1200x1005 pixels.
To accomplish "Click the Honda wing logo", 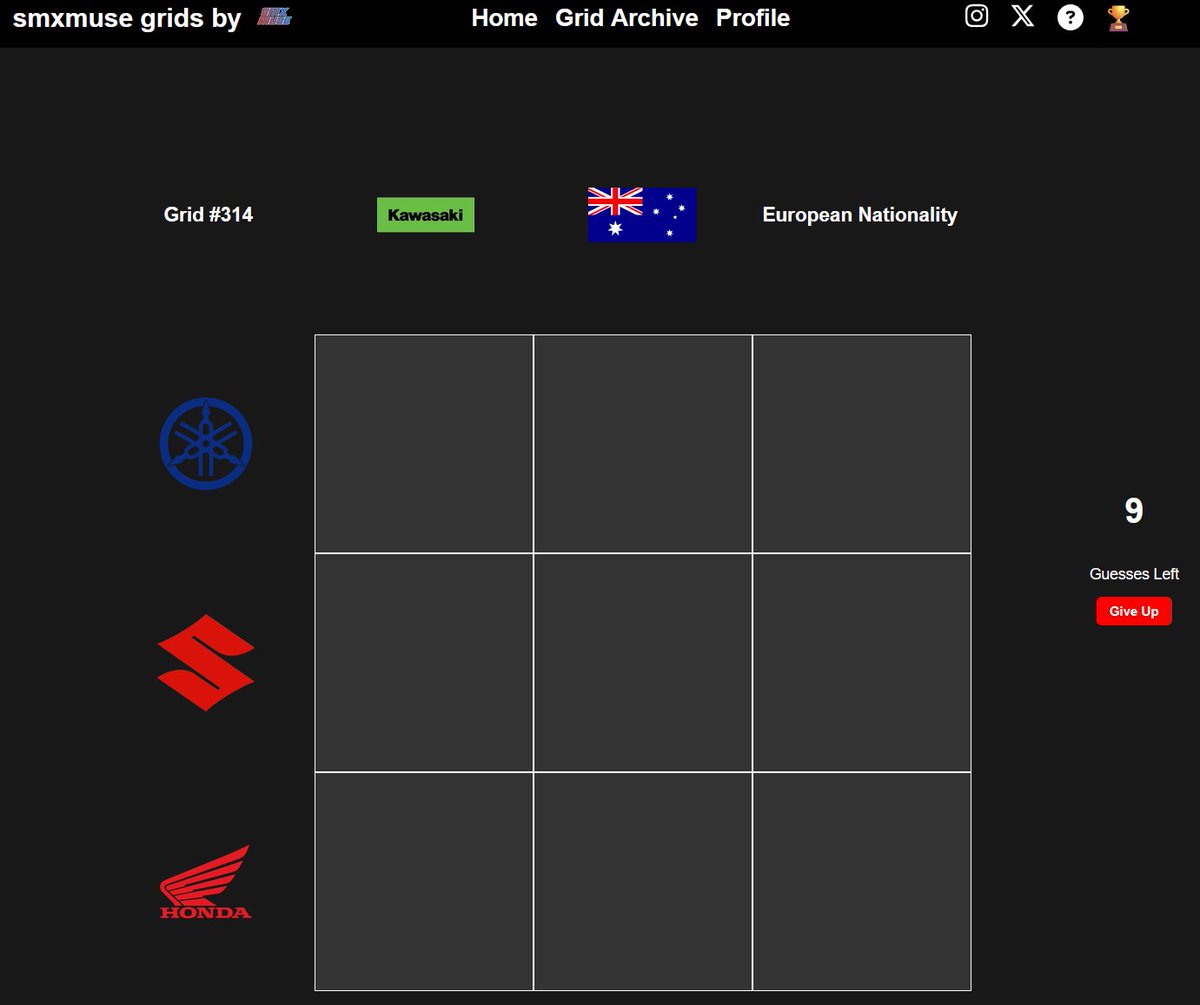I will (x=206, y=881).
